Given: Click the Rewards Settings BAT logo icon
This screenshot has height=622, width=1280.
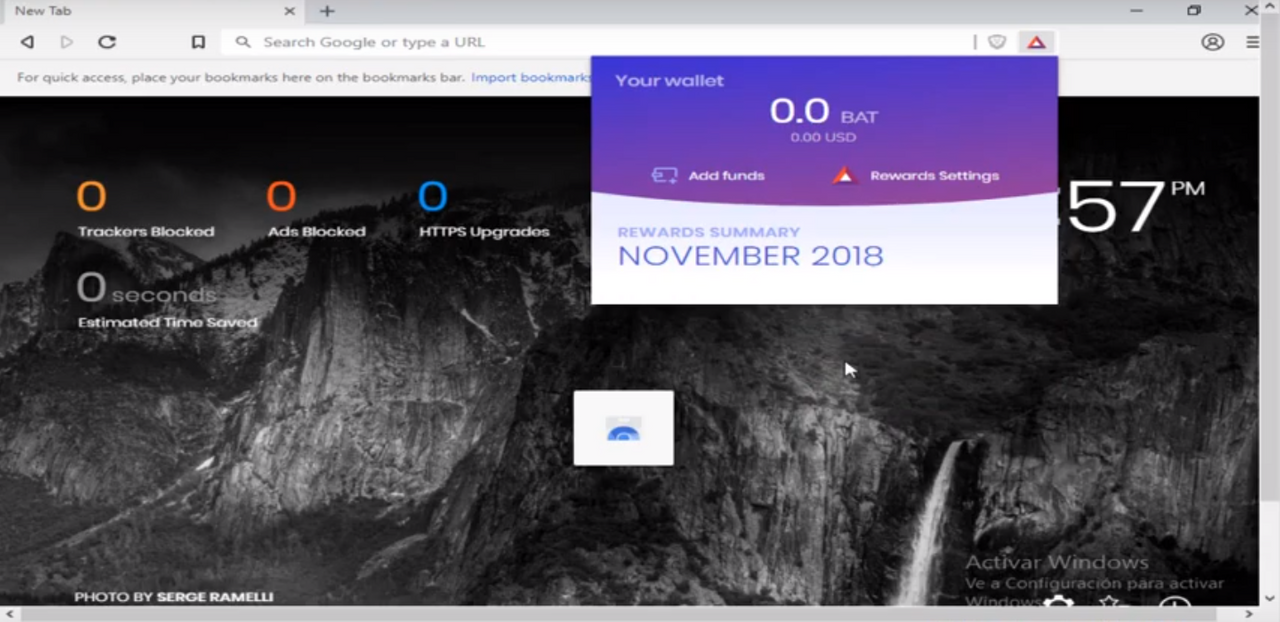Looking at the screenshot, I should click(x=844, y=175).
